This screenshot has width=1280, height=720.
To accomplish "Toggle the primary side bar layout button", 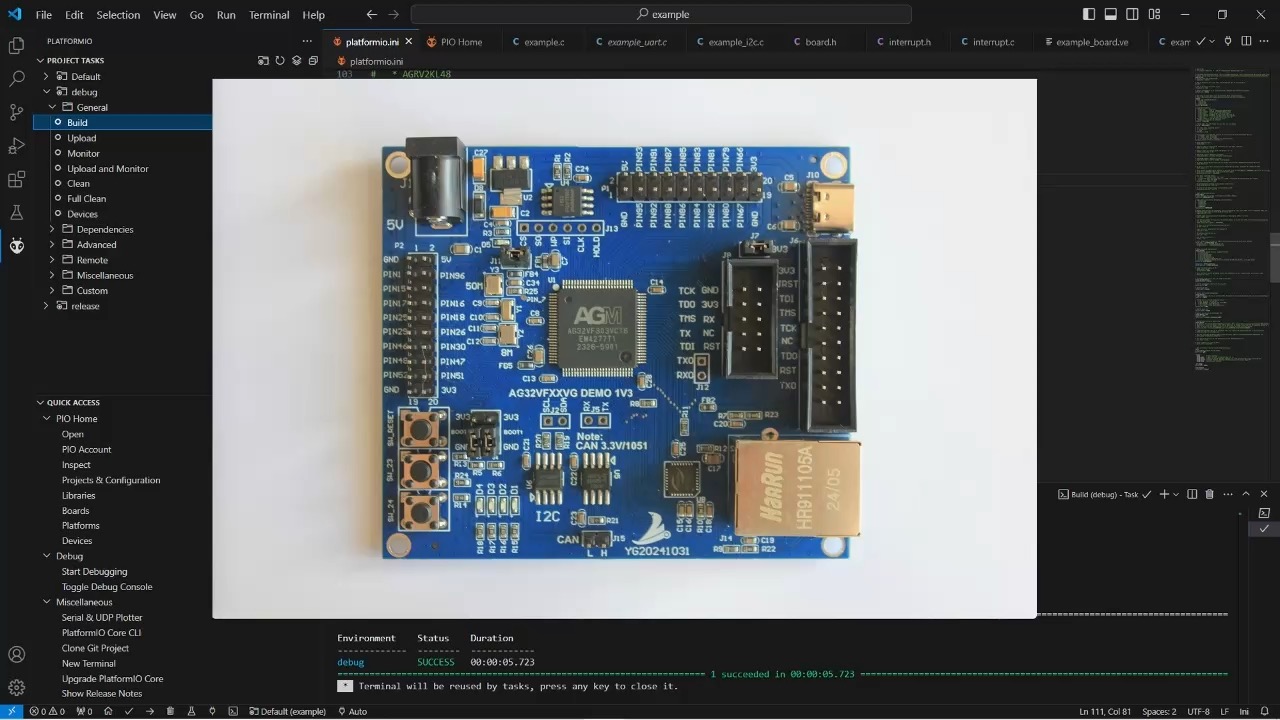I will tap(1089, 14).
